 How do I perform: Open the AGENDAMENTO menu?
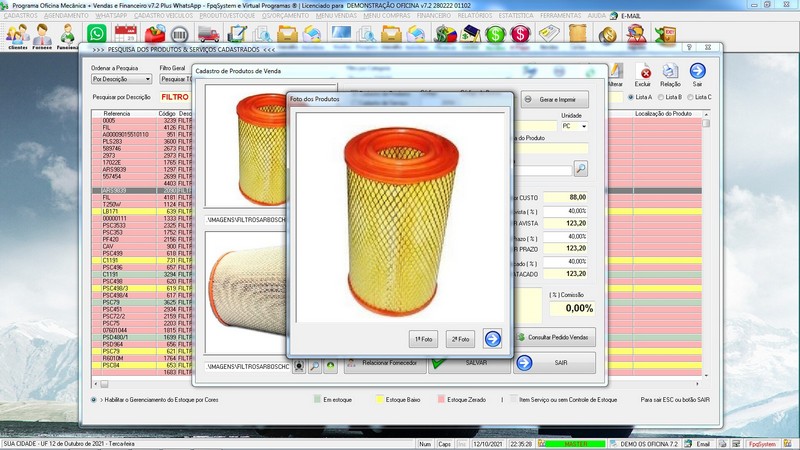coord(66,16)
